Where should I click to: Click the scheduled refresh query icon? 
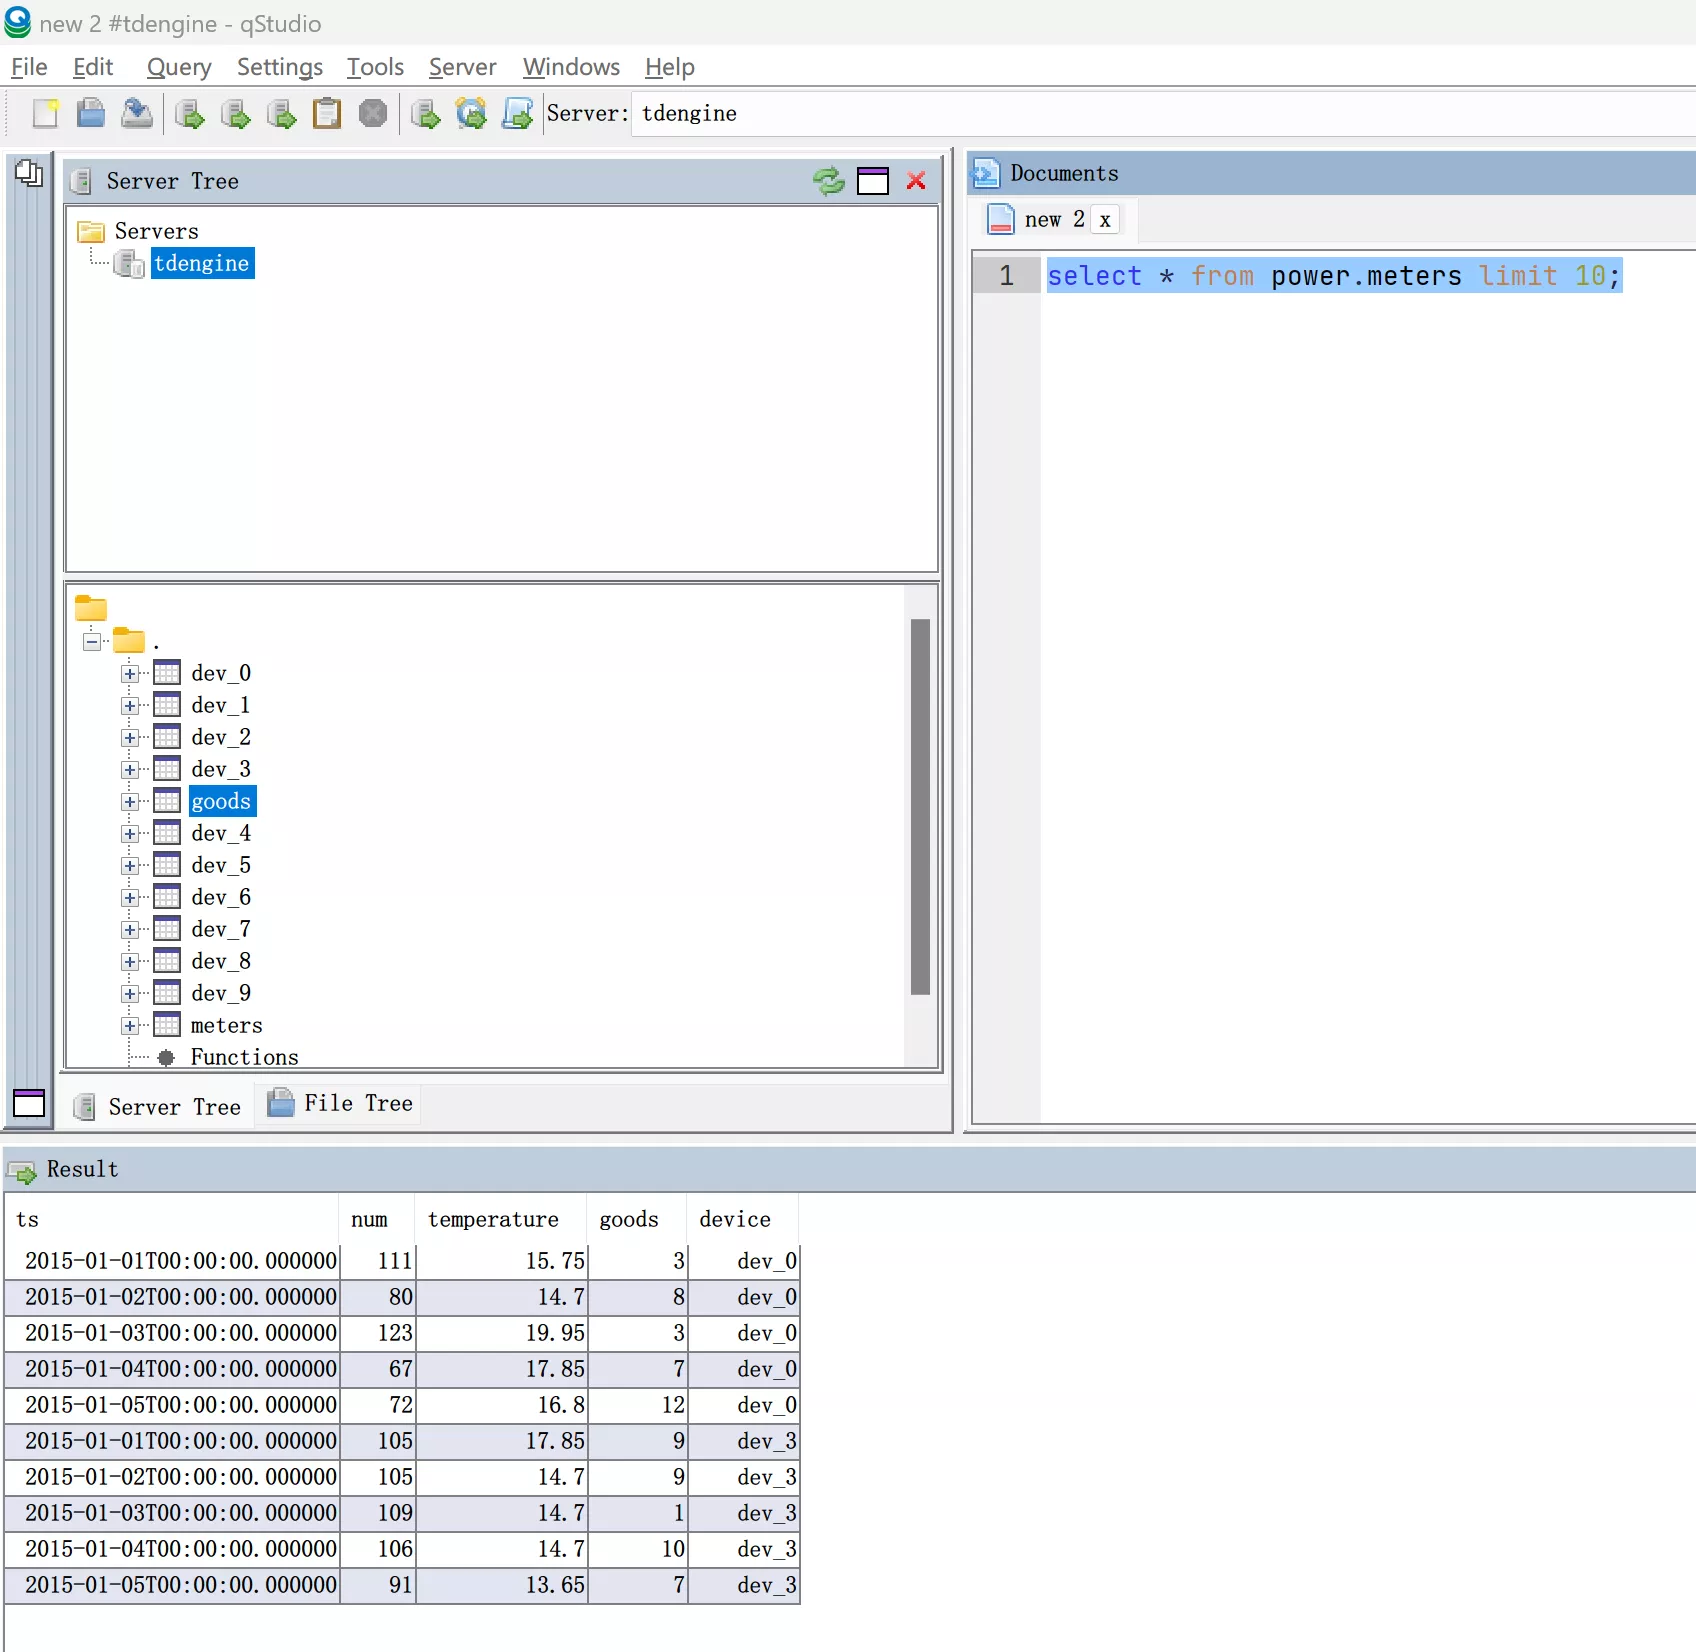click(x=471, y=113)
